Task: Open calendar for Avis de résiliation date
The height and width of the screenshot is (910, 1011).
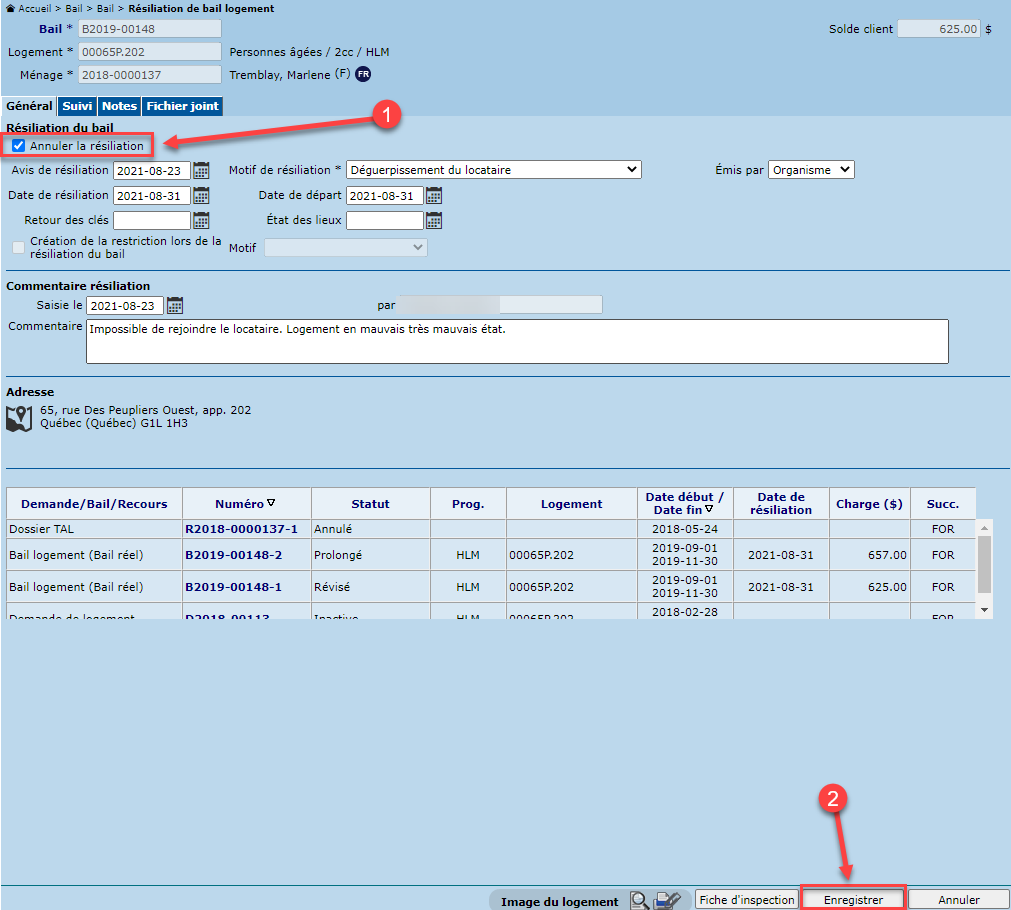Action: tap(201, 170)
